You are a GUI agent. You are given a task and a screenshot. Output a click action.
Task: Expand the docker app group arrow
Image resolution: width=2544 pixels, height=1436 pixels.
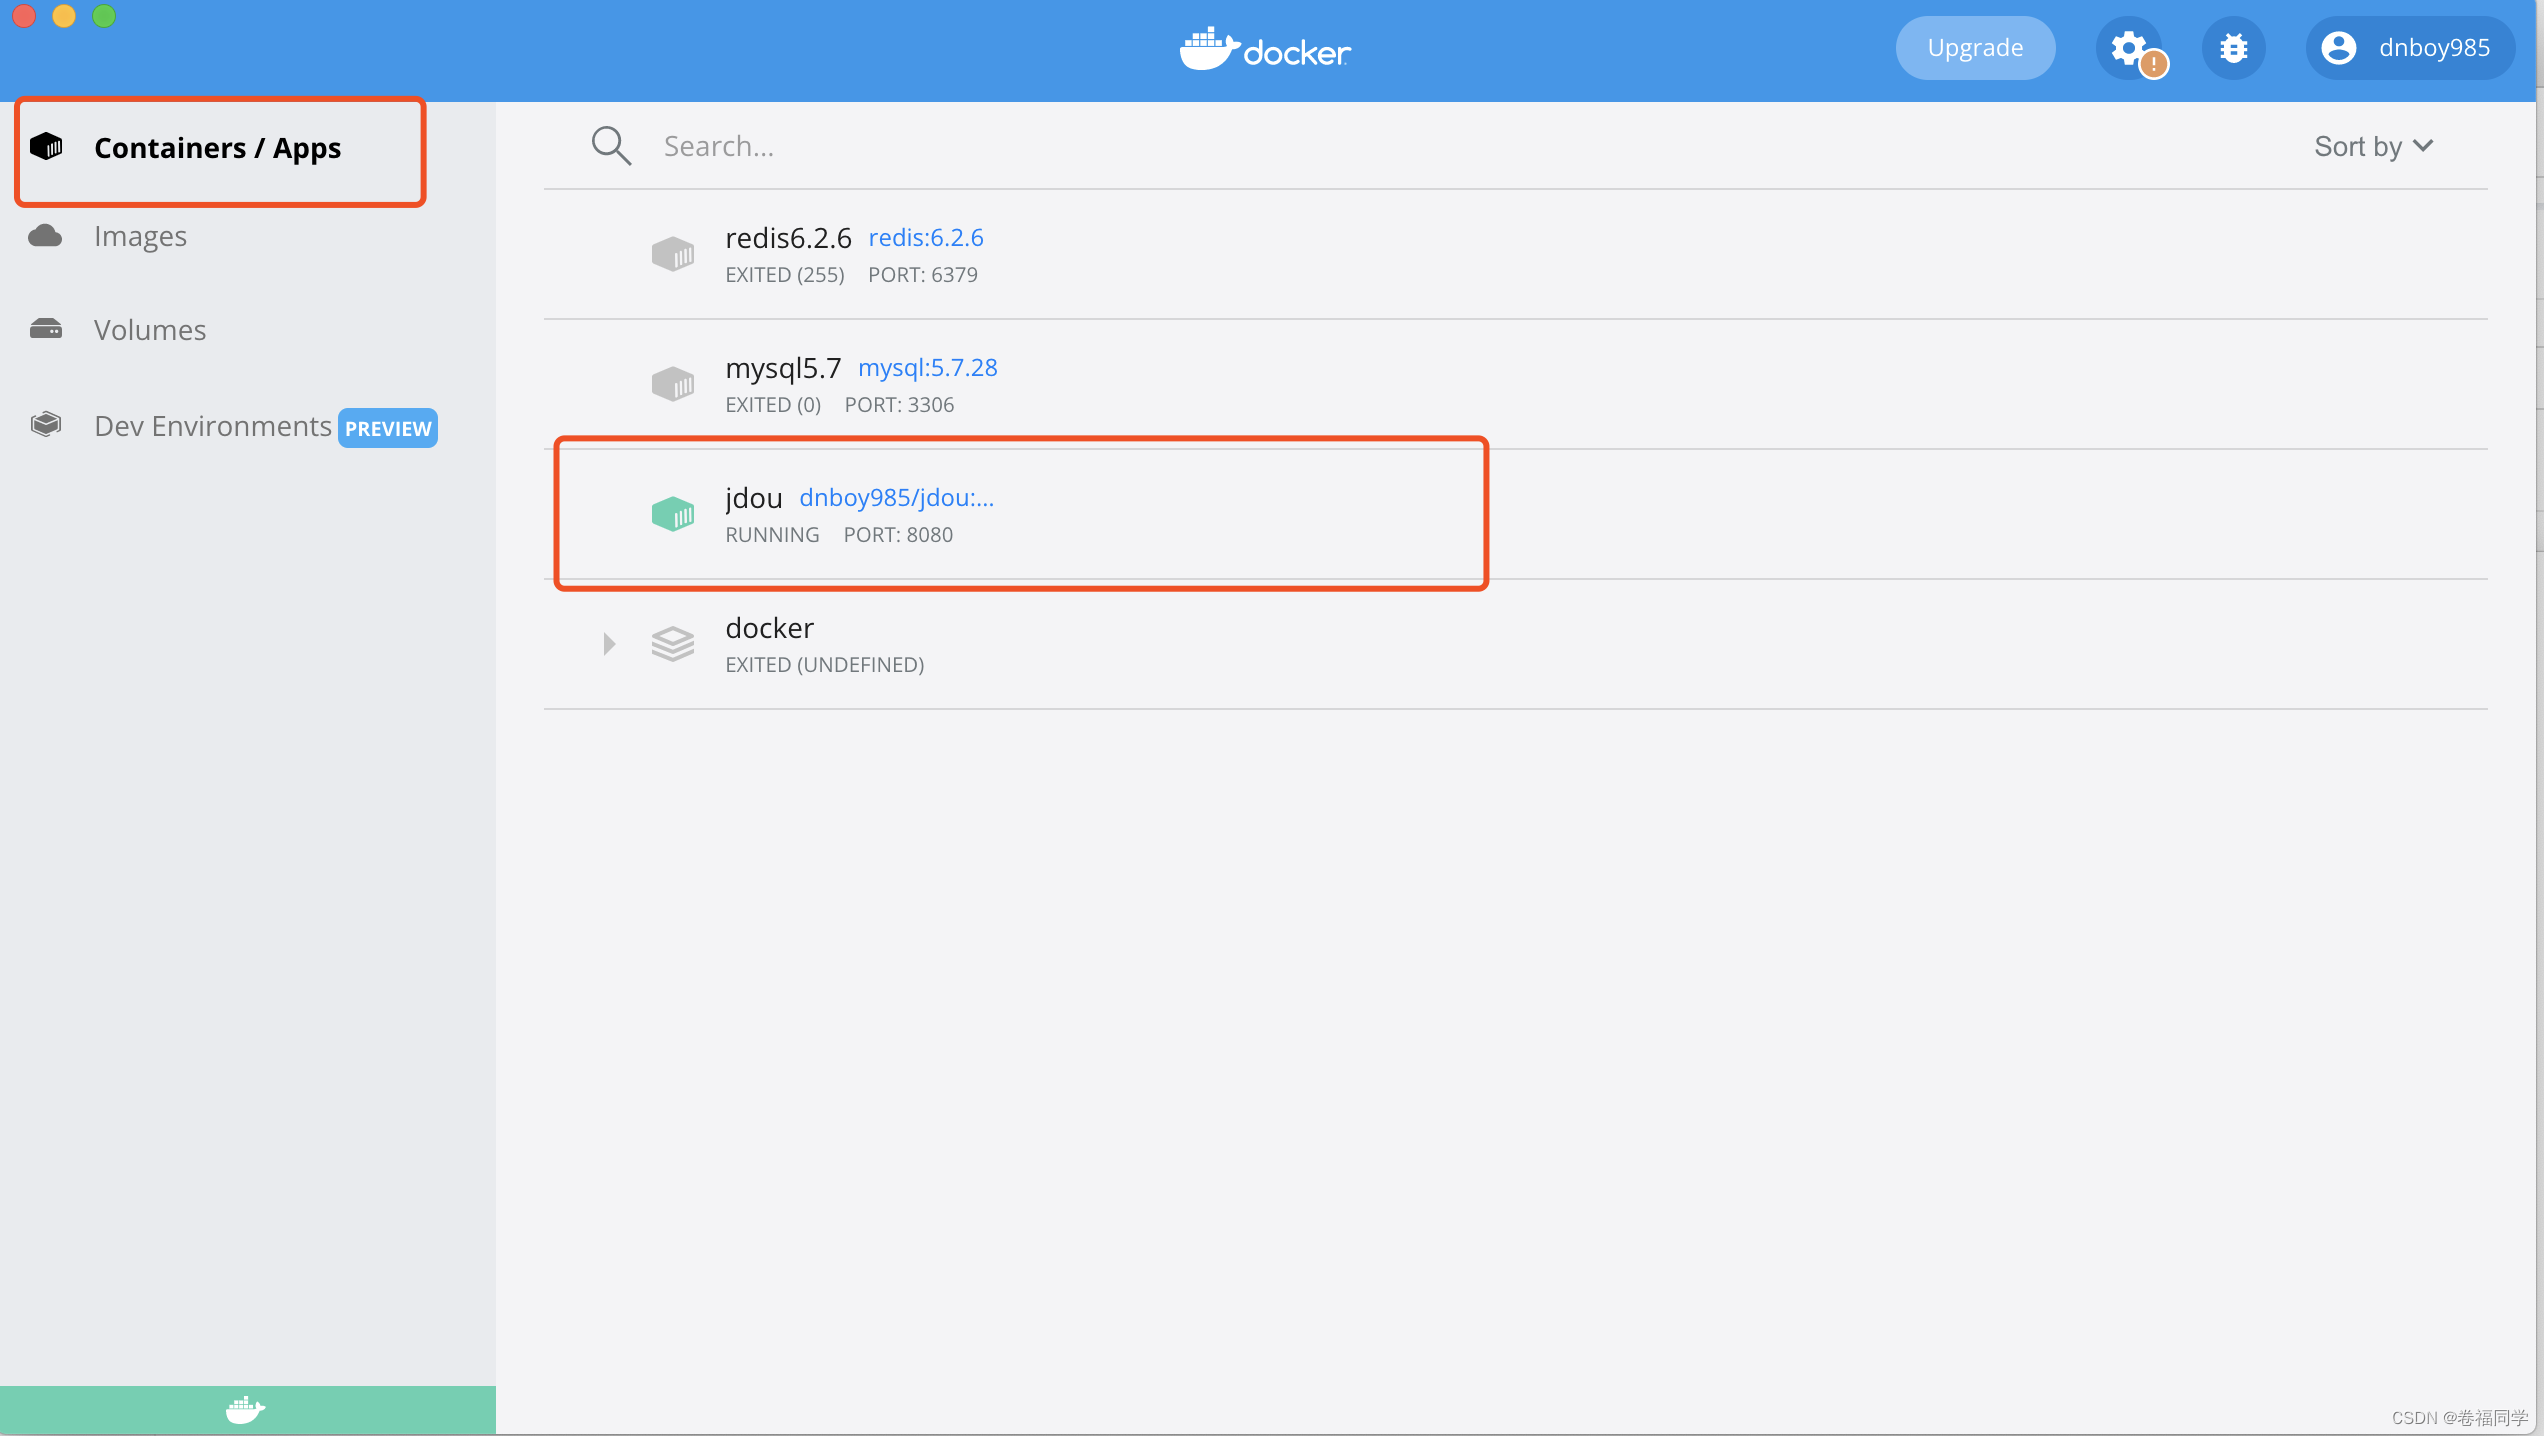pos(609,644)
